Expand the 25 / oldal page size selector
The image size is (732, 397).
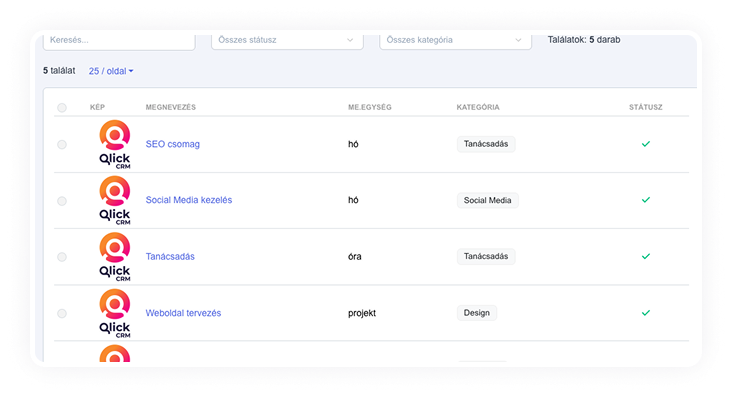[111, 71]
